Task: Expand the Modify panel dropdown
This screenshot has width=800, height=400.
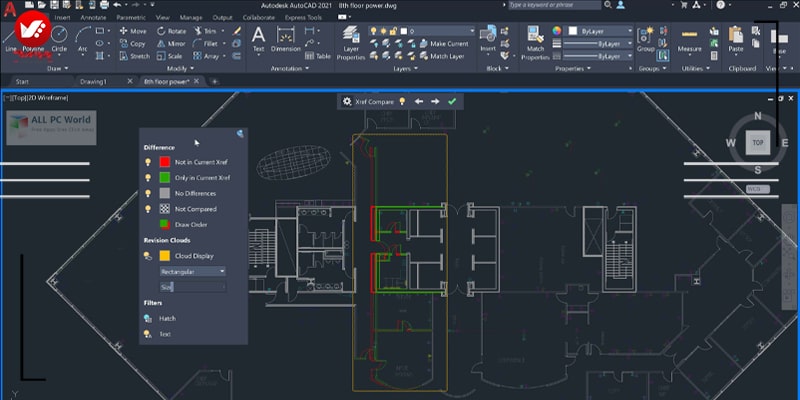Action: pyautogui.click(x=180, y=68)
